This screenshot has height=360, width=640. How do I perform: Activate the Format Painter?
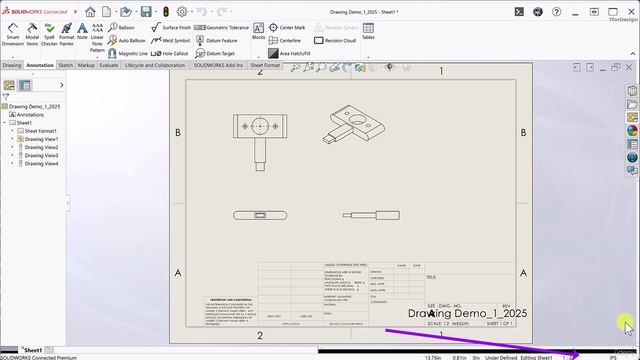pyautogui.click(x=67, y=34)
